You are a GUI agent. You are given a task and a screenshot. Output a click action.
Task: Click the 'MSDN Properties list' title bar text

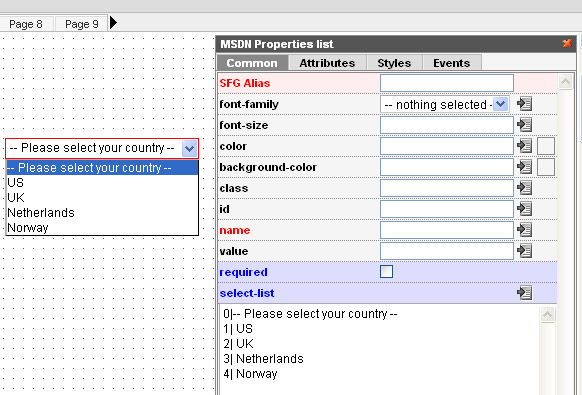tap(277, 44)
